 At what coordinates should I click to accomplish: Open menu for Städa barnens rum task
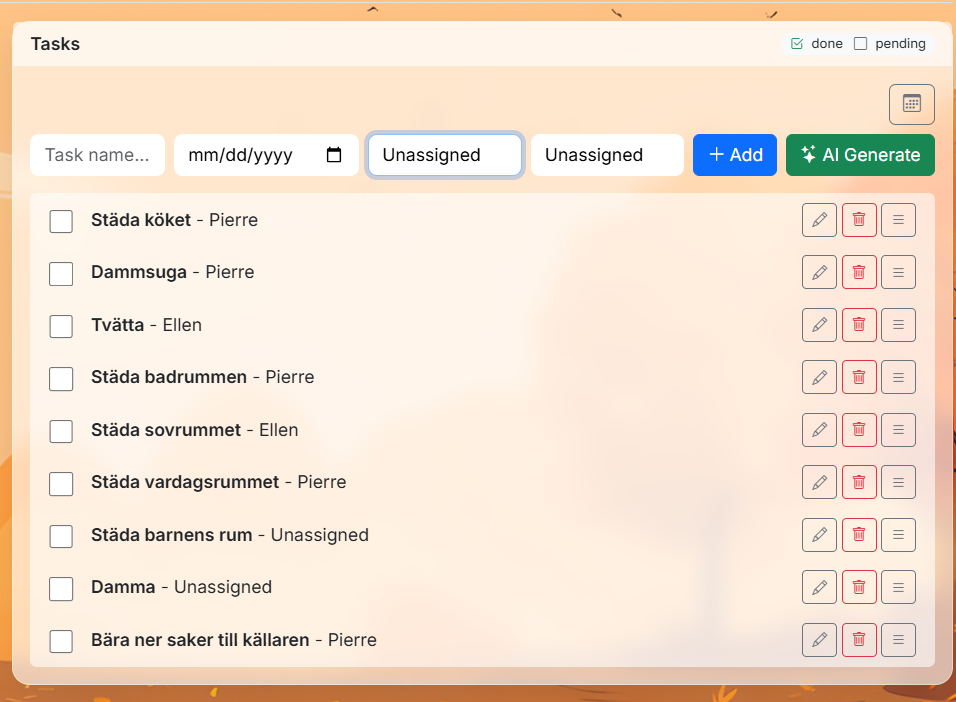coord(898,535)
